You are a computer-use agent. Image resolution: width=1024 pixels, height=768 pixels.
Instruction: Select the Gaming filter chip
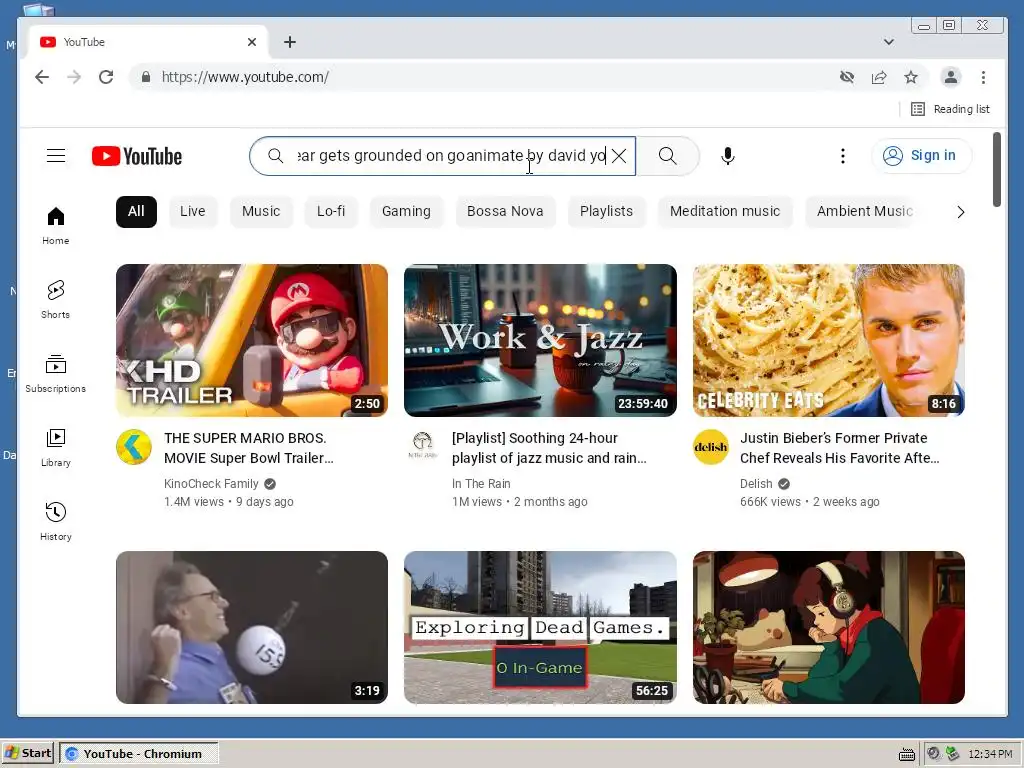click(x=406, y=212)
